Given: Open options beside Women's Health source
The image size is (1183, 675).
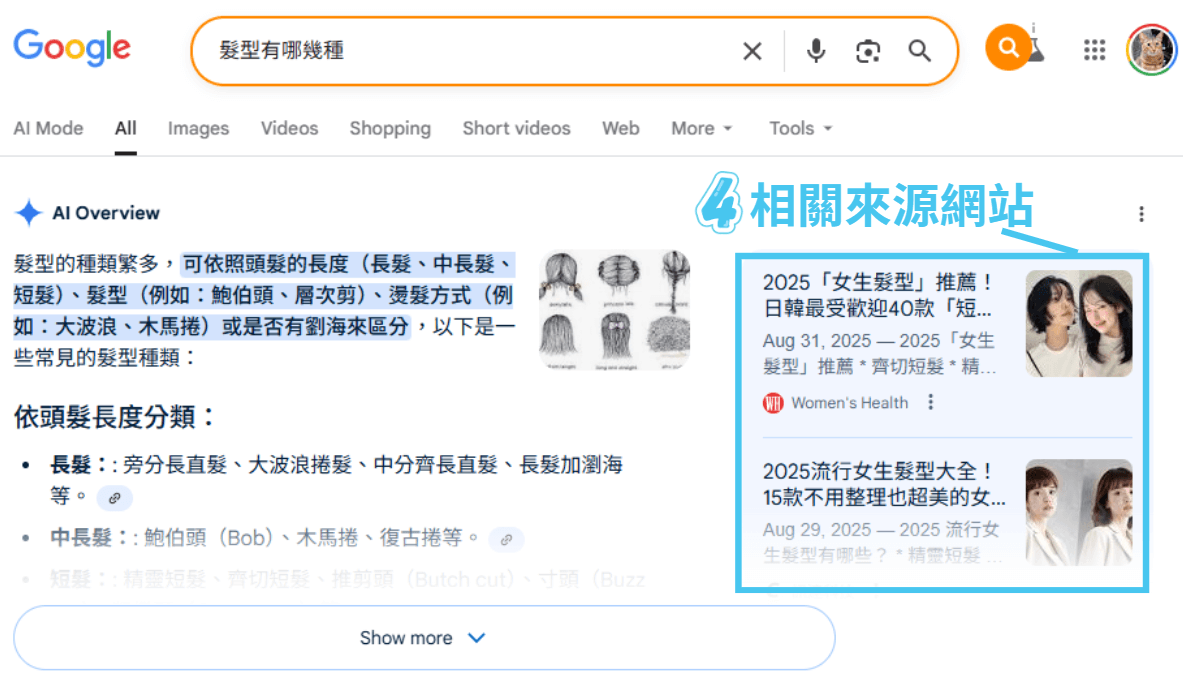Looking at the screenshot, I should coord(931,402).
